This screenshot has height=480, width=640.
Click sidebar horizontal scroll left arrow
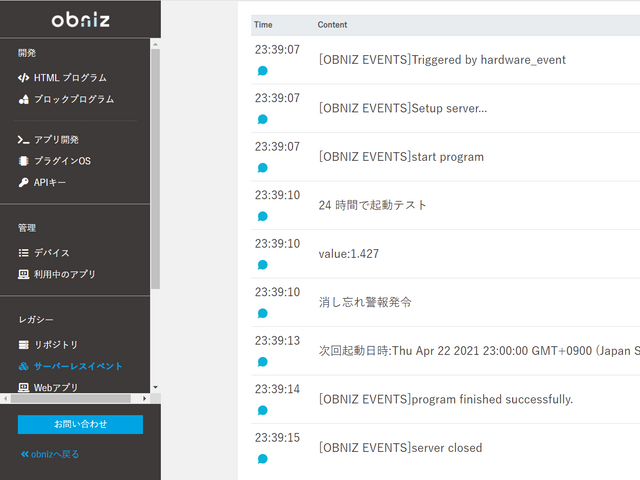[5, 398]
